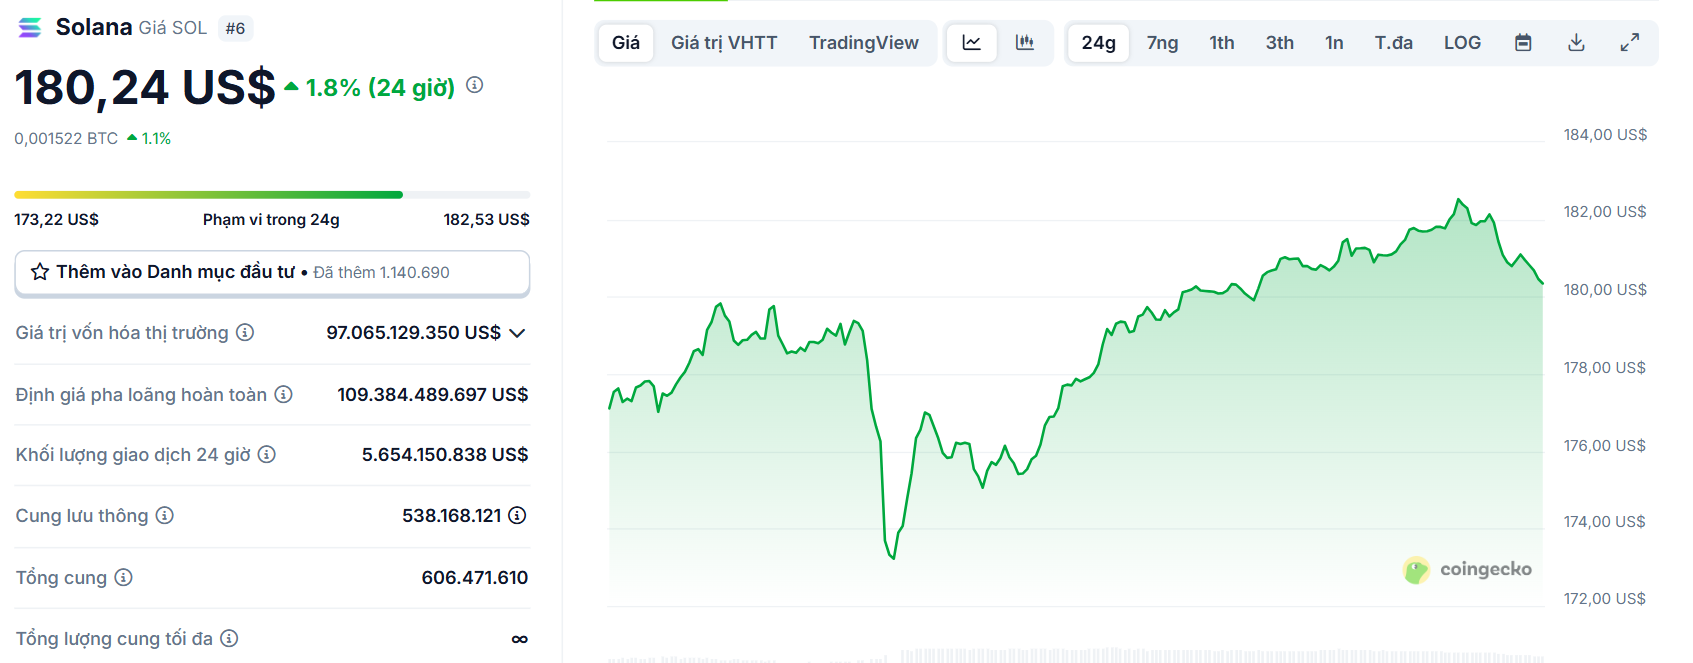Open the calendar date range picker
Viewport: 1693px width, 663px height.
tap(1523, 43)
